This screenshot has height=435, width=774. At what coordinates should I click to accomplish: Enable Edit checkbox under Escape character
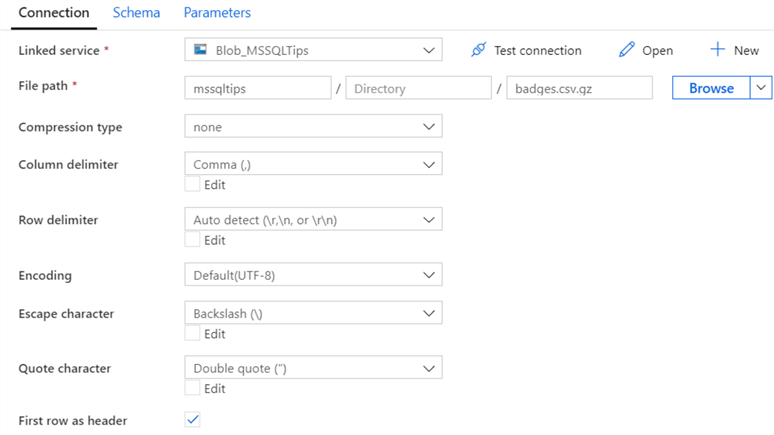pyautogui.click(x=193, y=334)
